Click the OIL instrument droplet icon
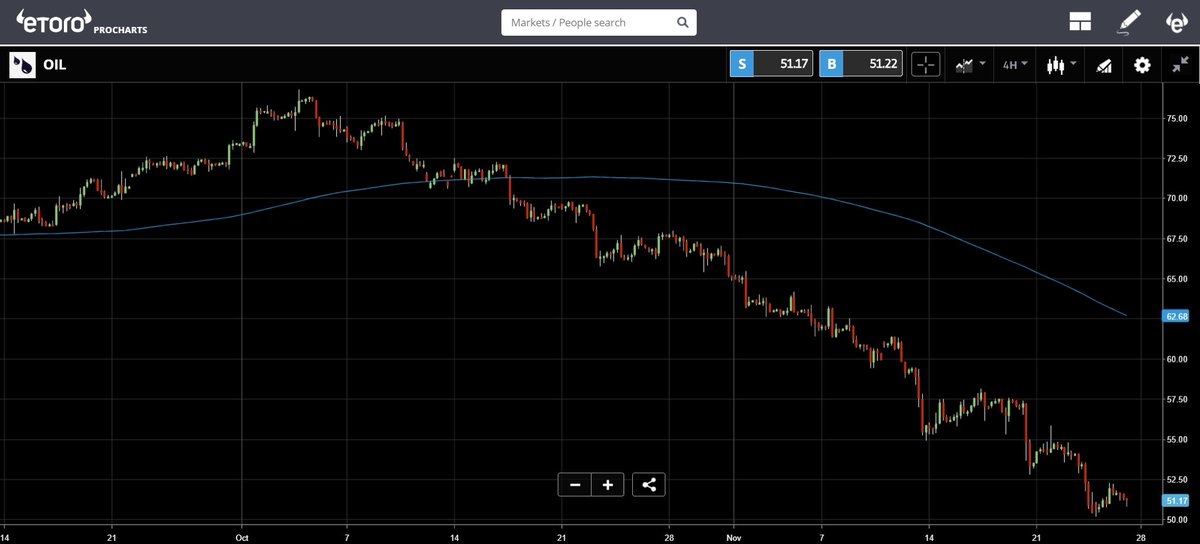 pos(22,65)
